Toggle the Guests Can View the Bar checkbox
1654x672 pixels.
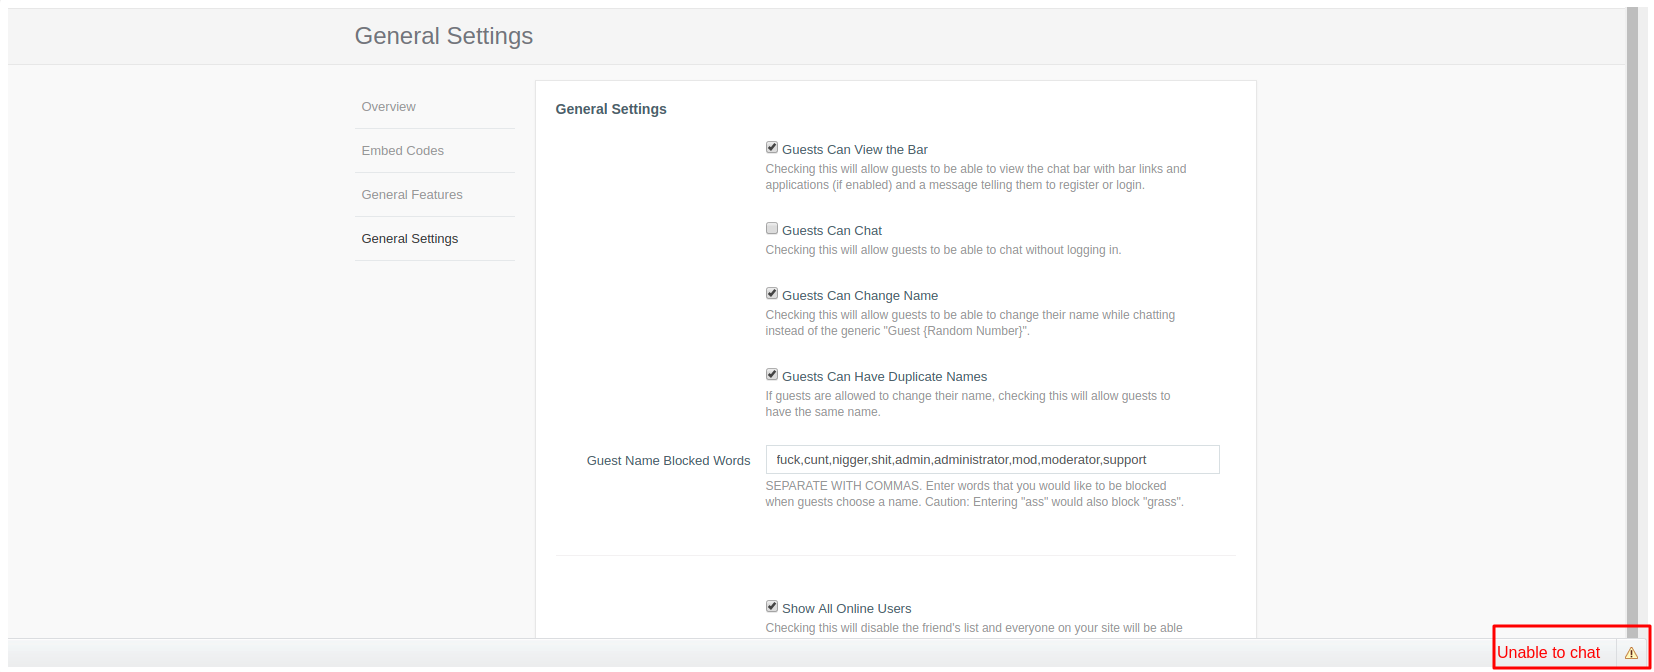click(772, 148)
